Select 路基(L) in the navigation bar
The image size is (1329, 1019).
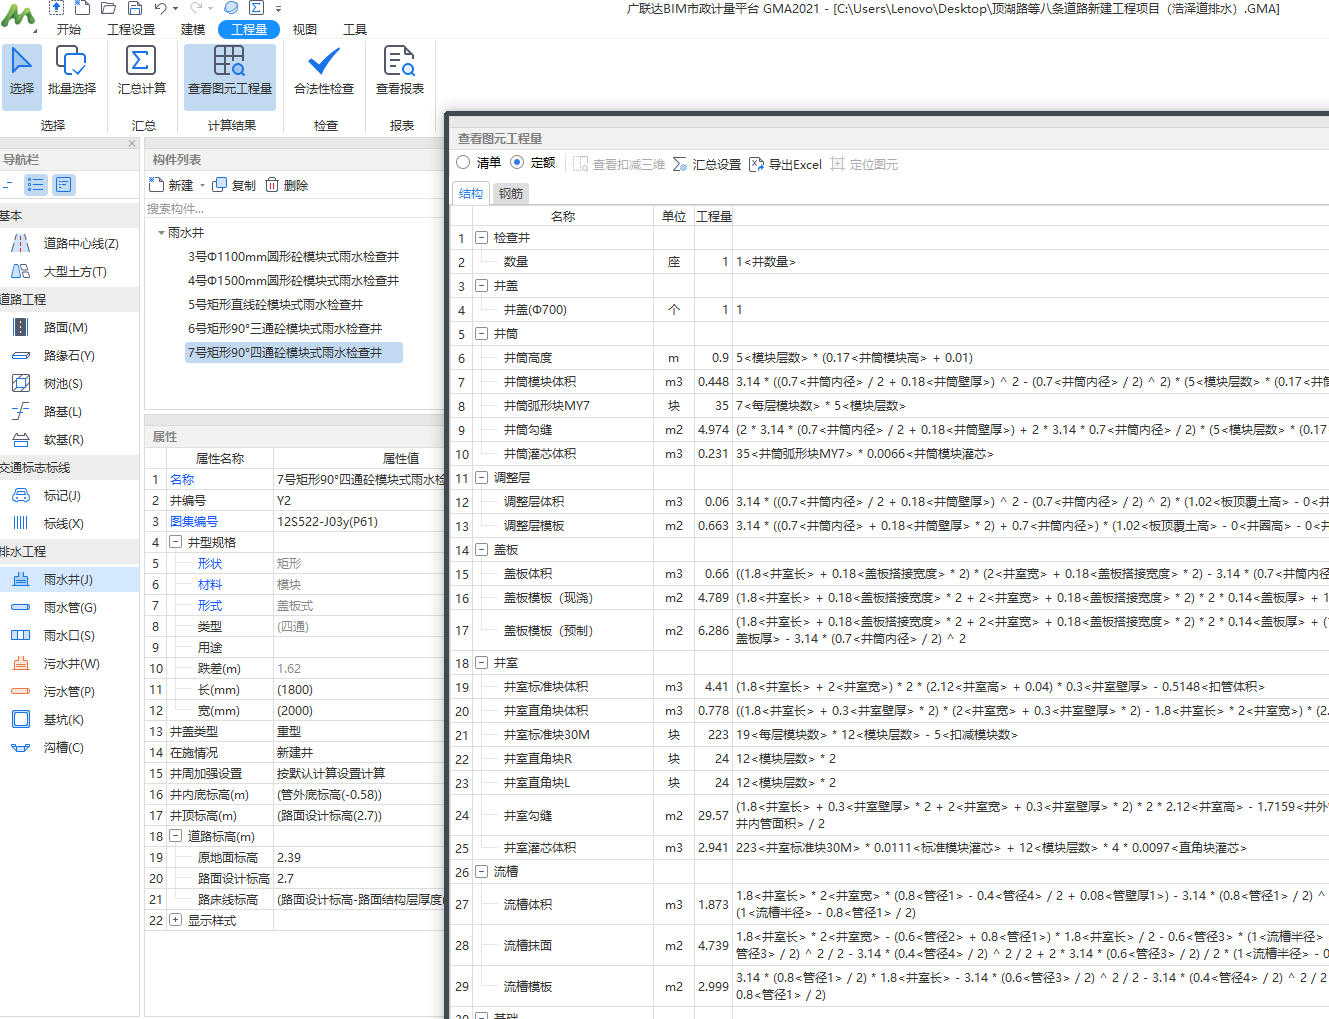[68, 411]
